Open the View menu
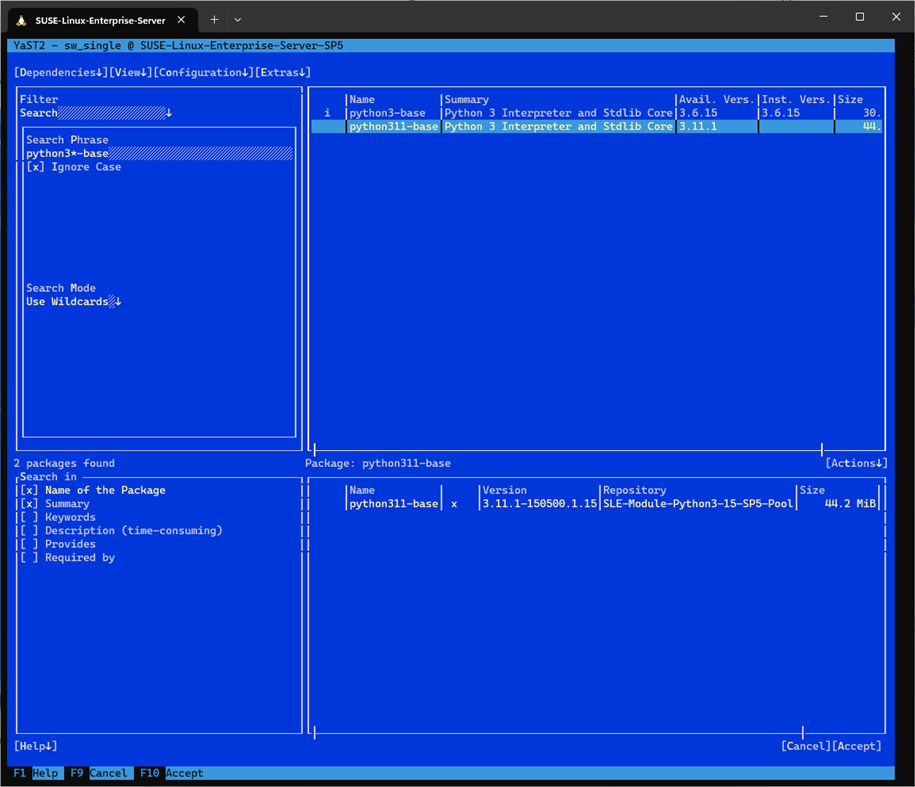 coord(131,72)
